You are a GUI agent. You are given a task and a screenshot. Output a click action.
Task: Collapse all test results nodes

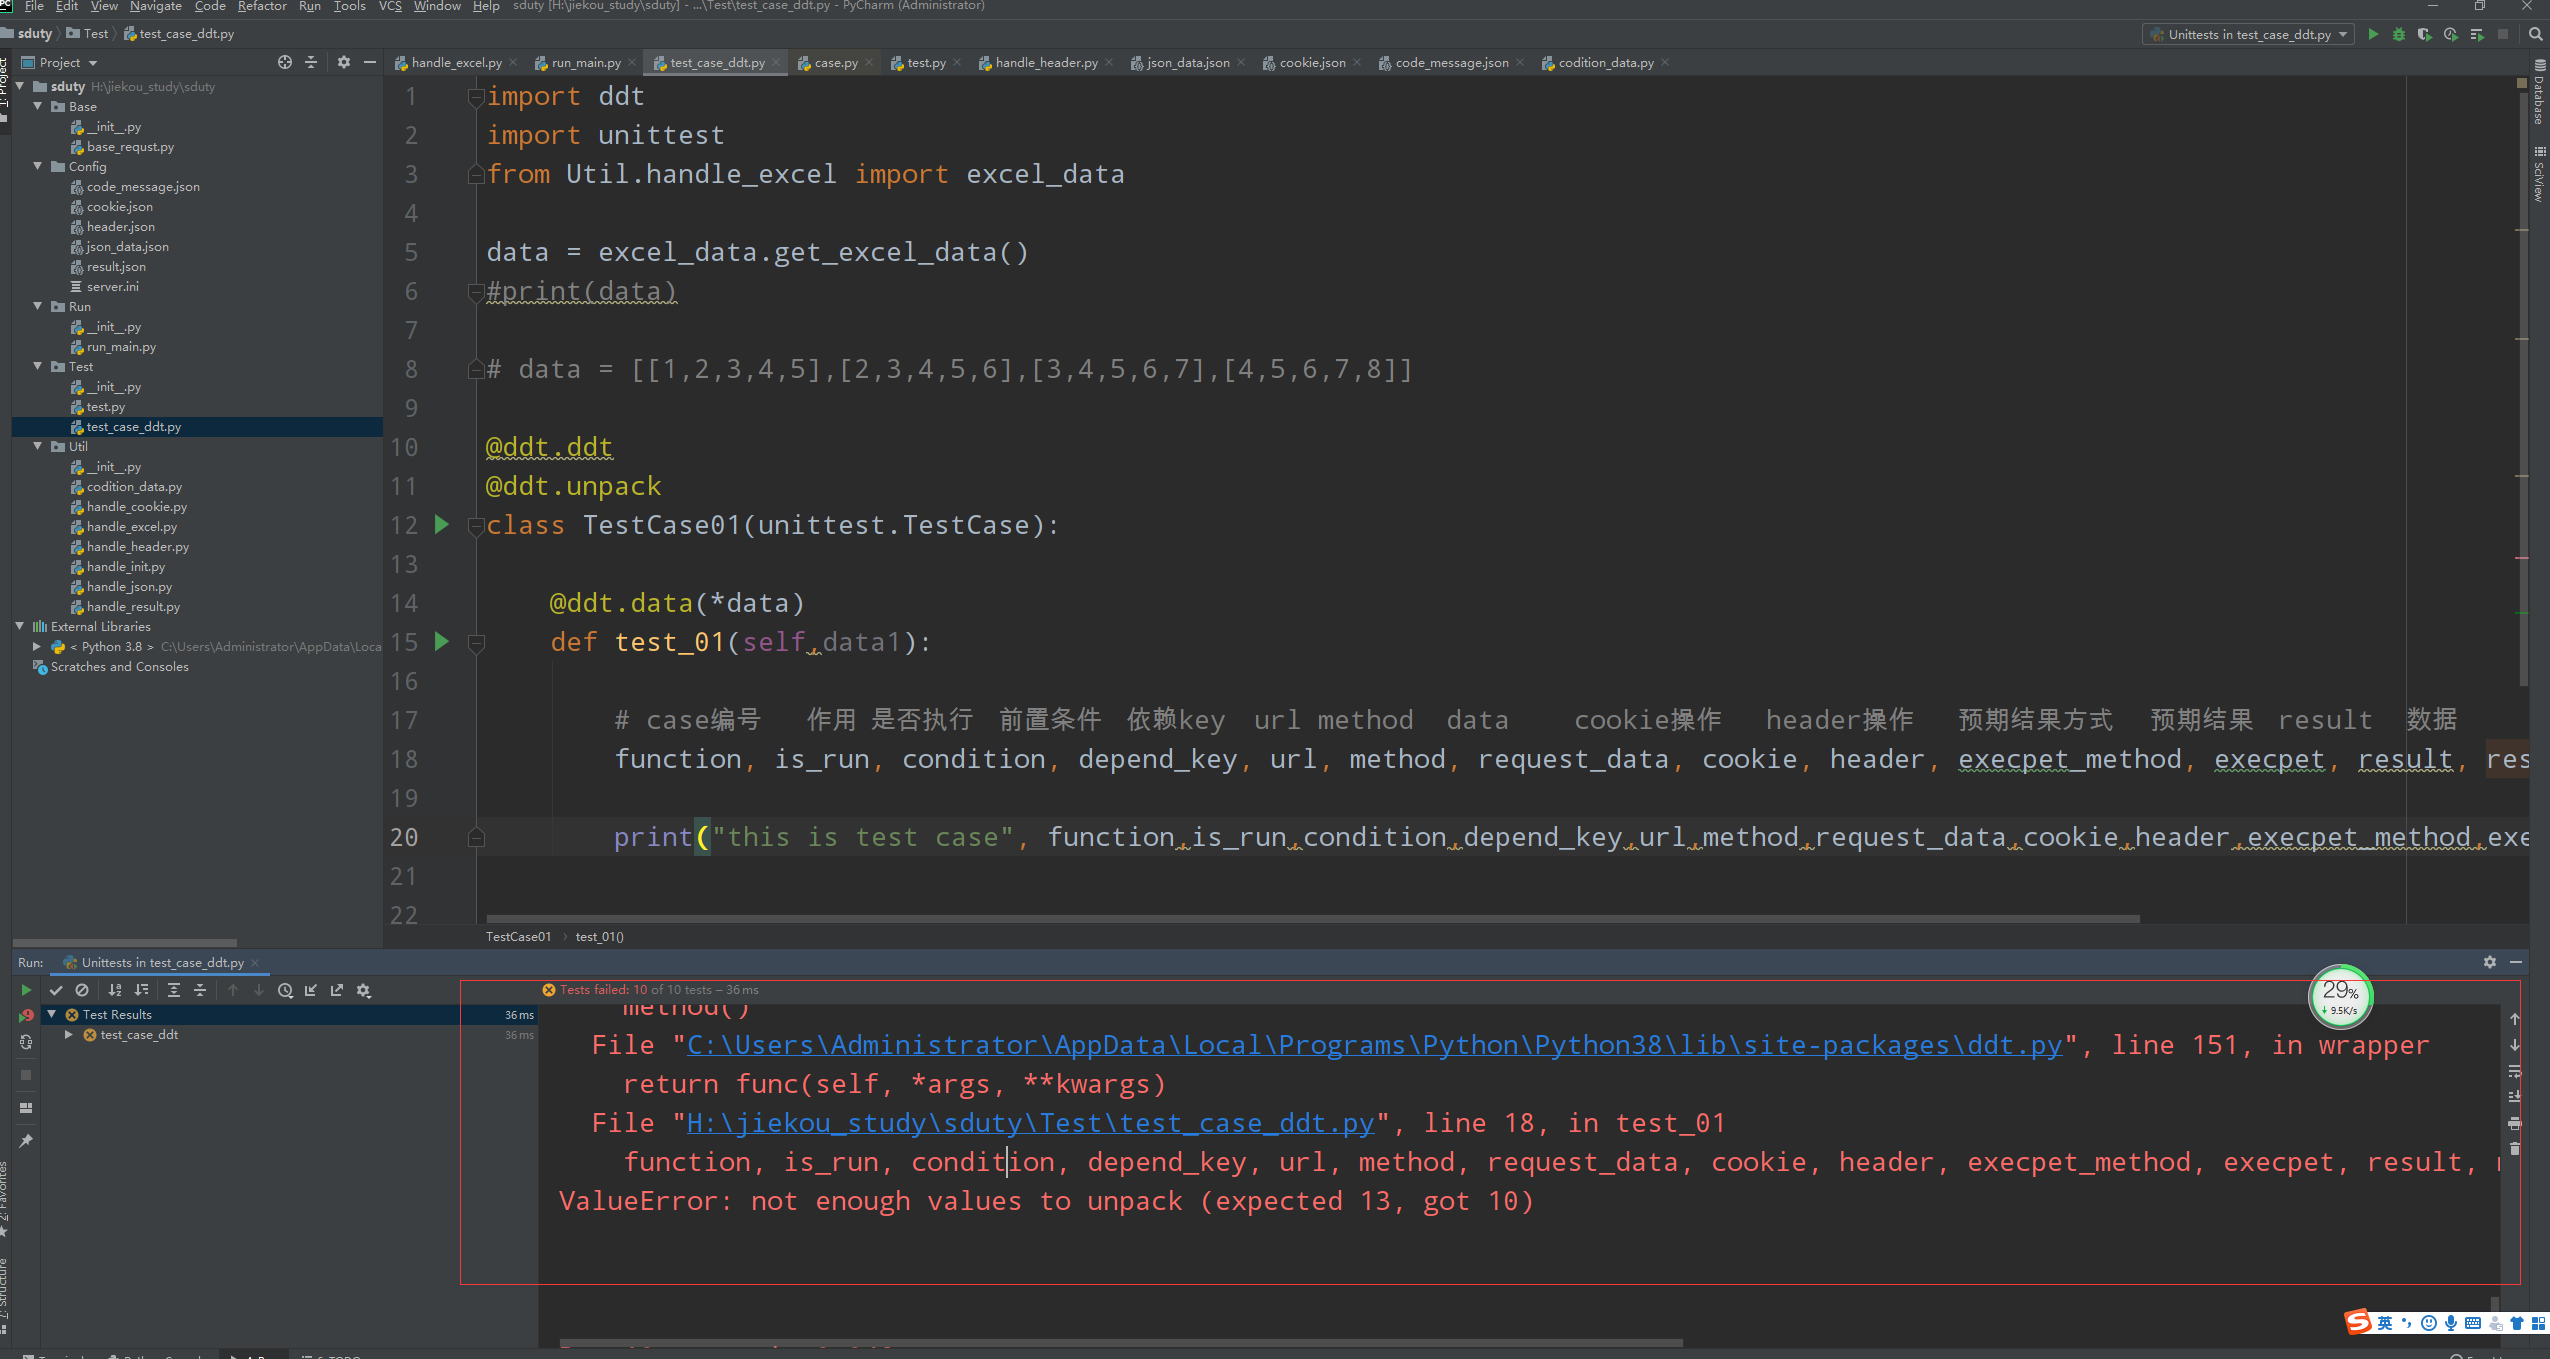pyautogui.click(x=200, y=990)
